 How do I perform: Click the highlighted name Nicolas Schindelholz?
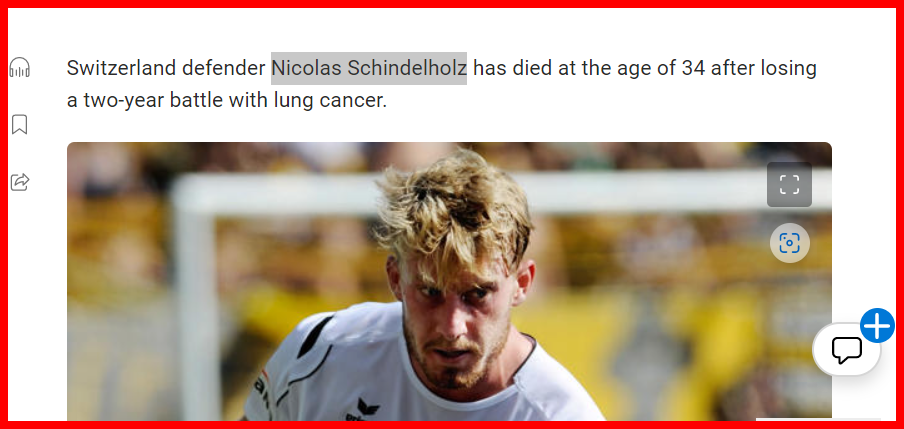tap(369, 68)
